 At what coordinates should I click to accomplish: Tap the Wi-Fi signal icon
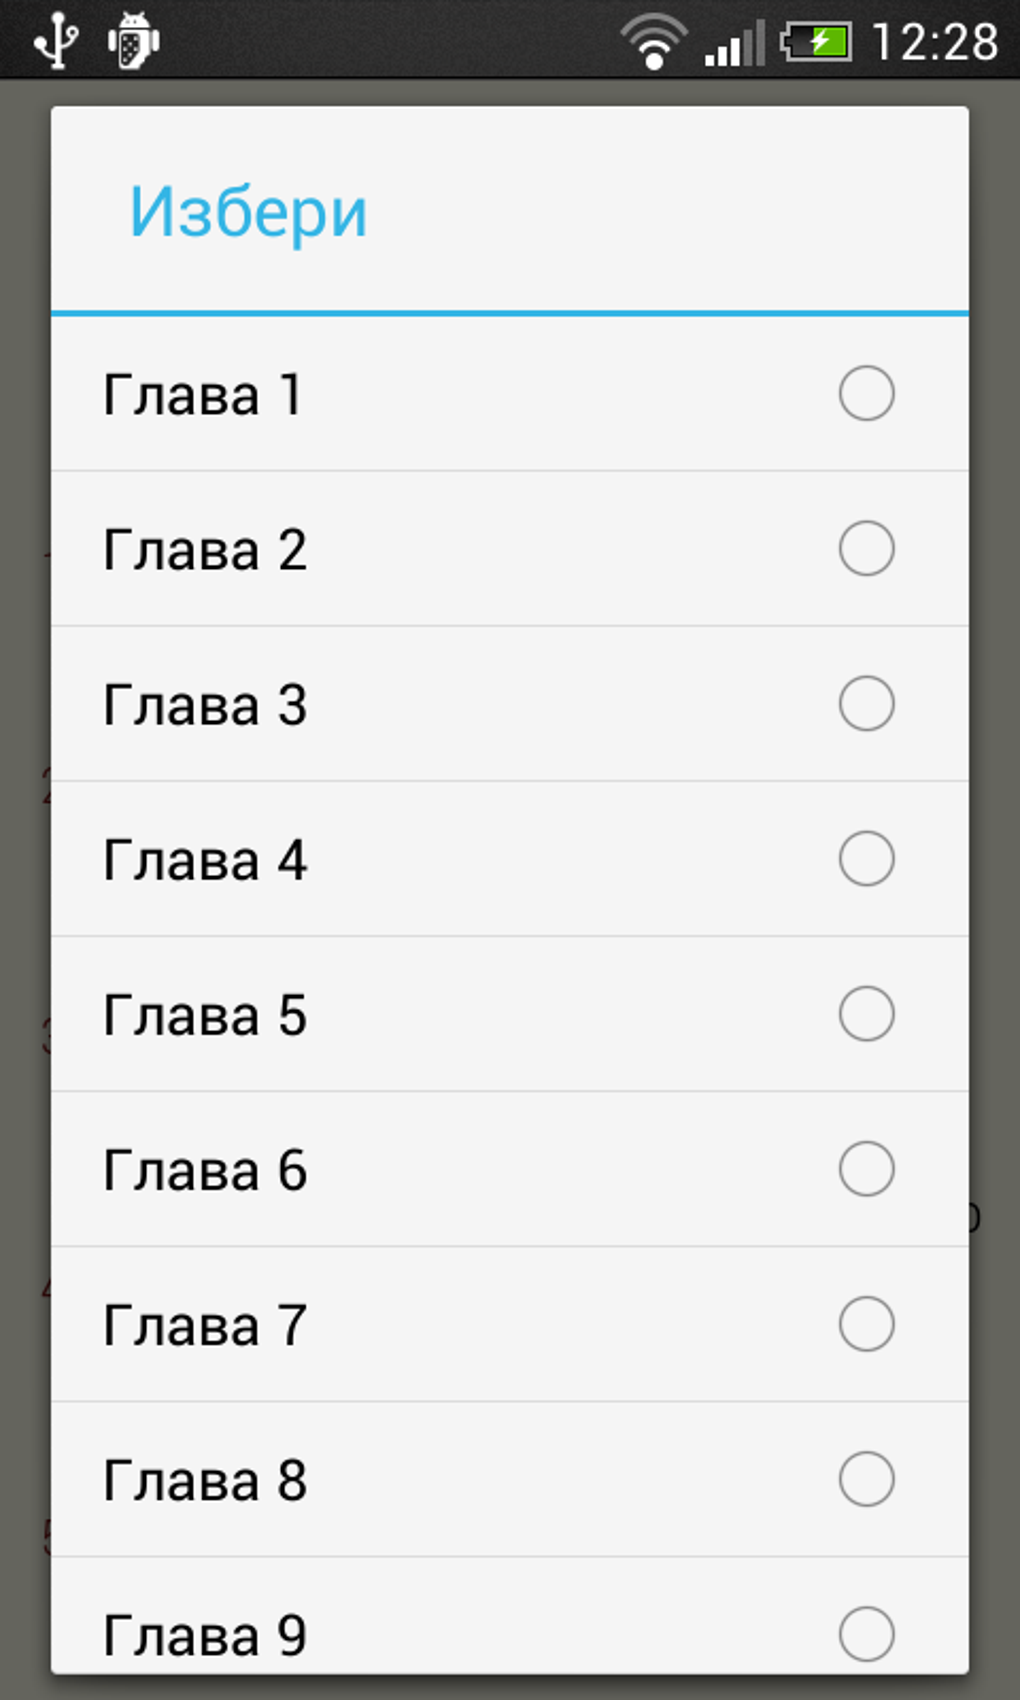pos(654,42)
